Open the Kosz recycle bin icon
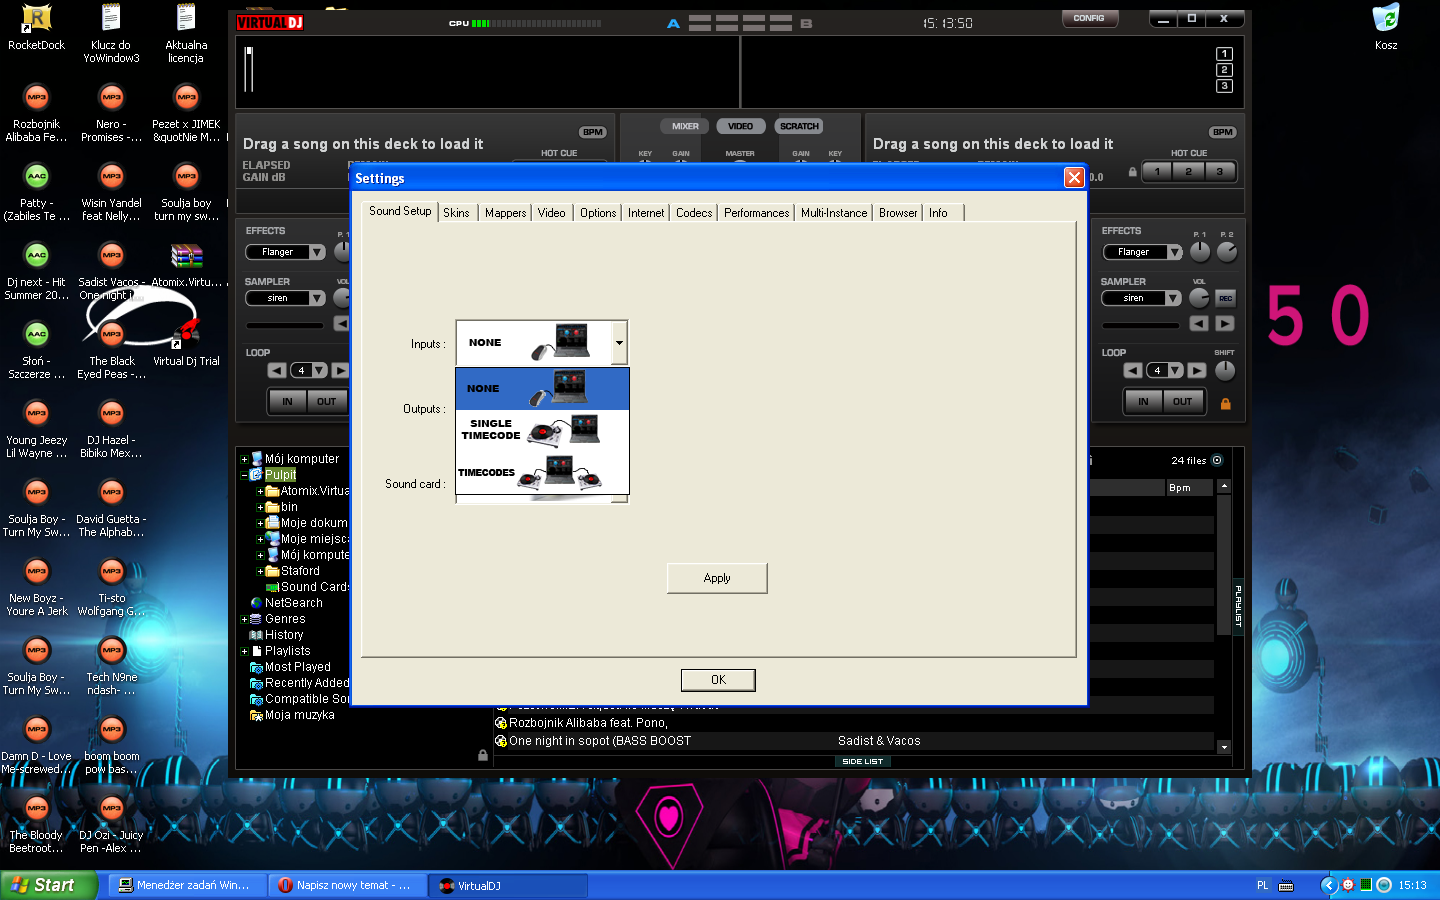Screen dimensions: 1440x900 [1386, 27]
